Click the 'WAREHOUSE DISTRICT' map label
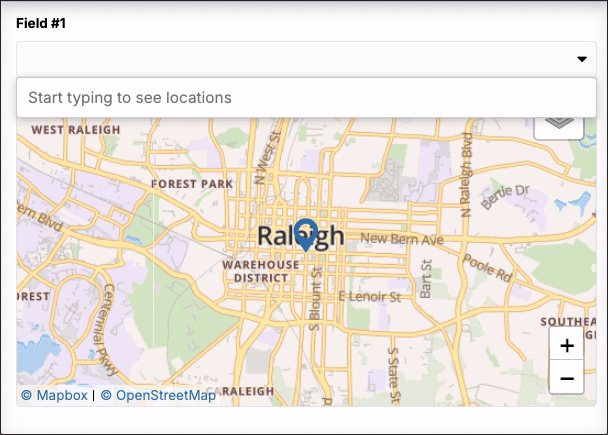Viewport: 608px width, 435px height. [261, 271]
